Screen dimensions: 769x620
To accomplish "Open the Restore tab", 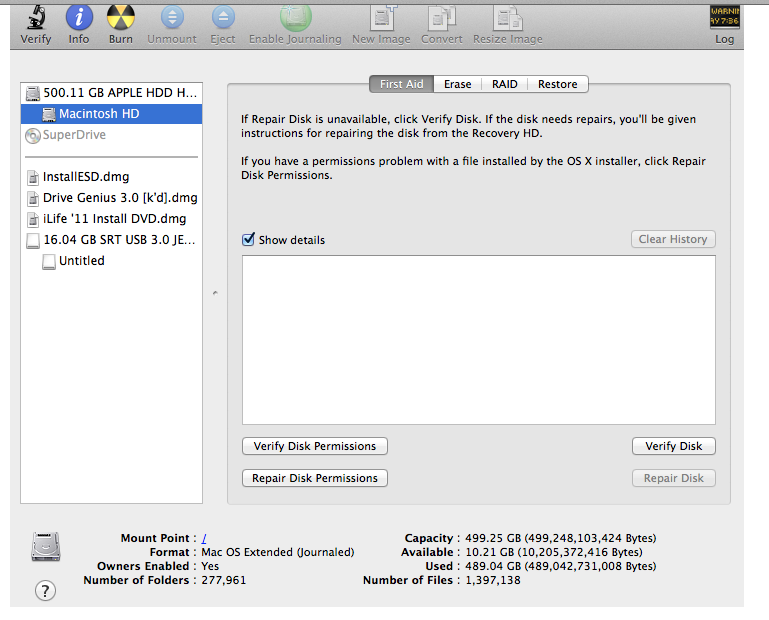I will pyautogui.click(x=558, y=84).
